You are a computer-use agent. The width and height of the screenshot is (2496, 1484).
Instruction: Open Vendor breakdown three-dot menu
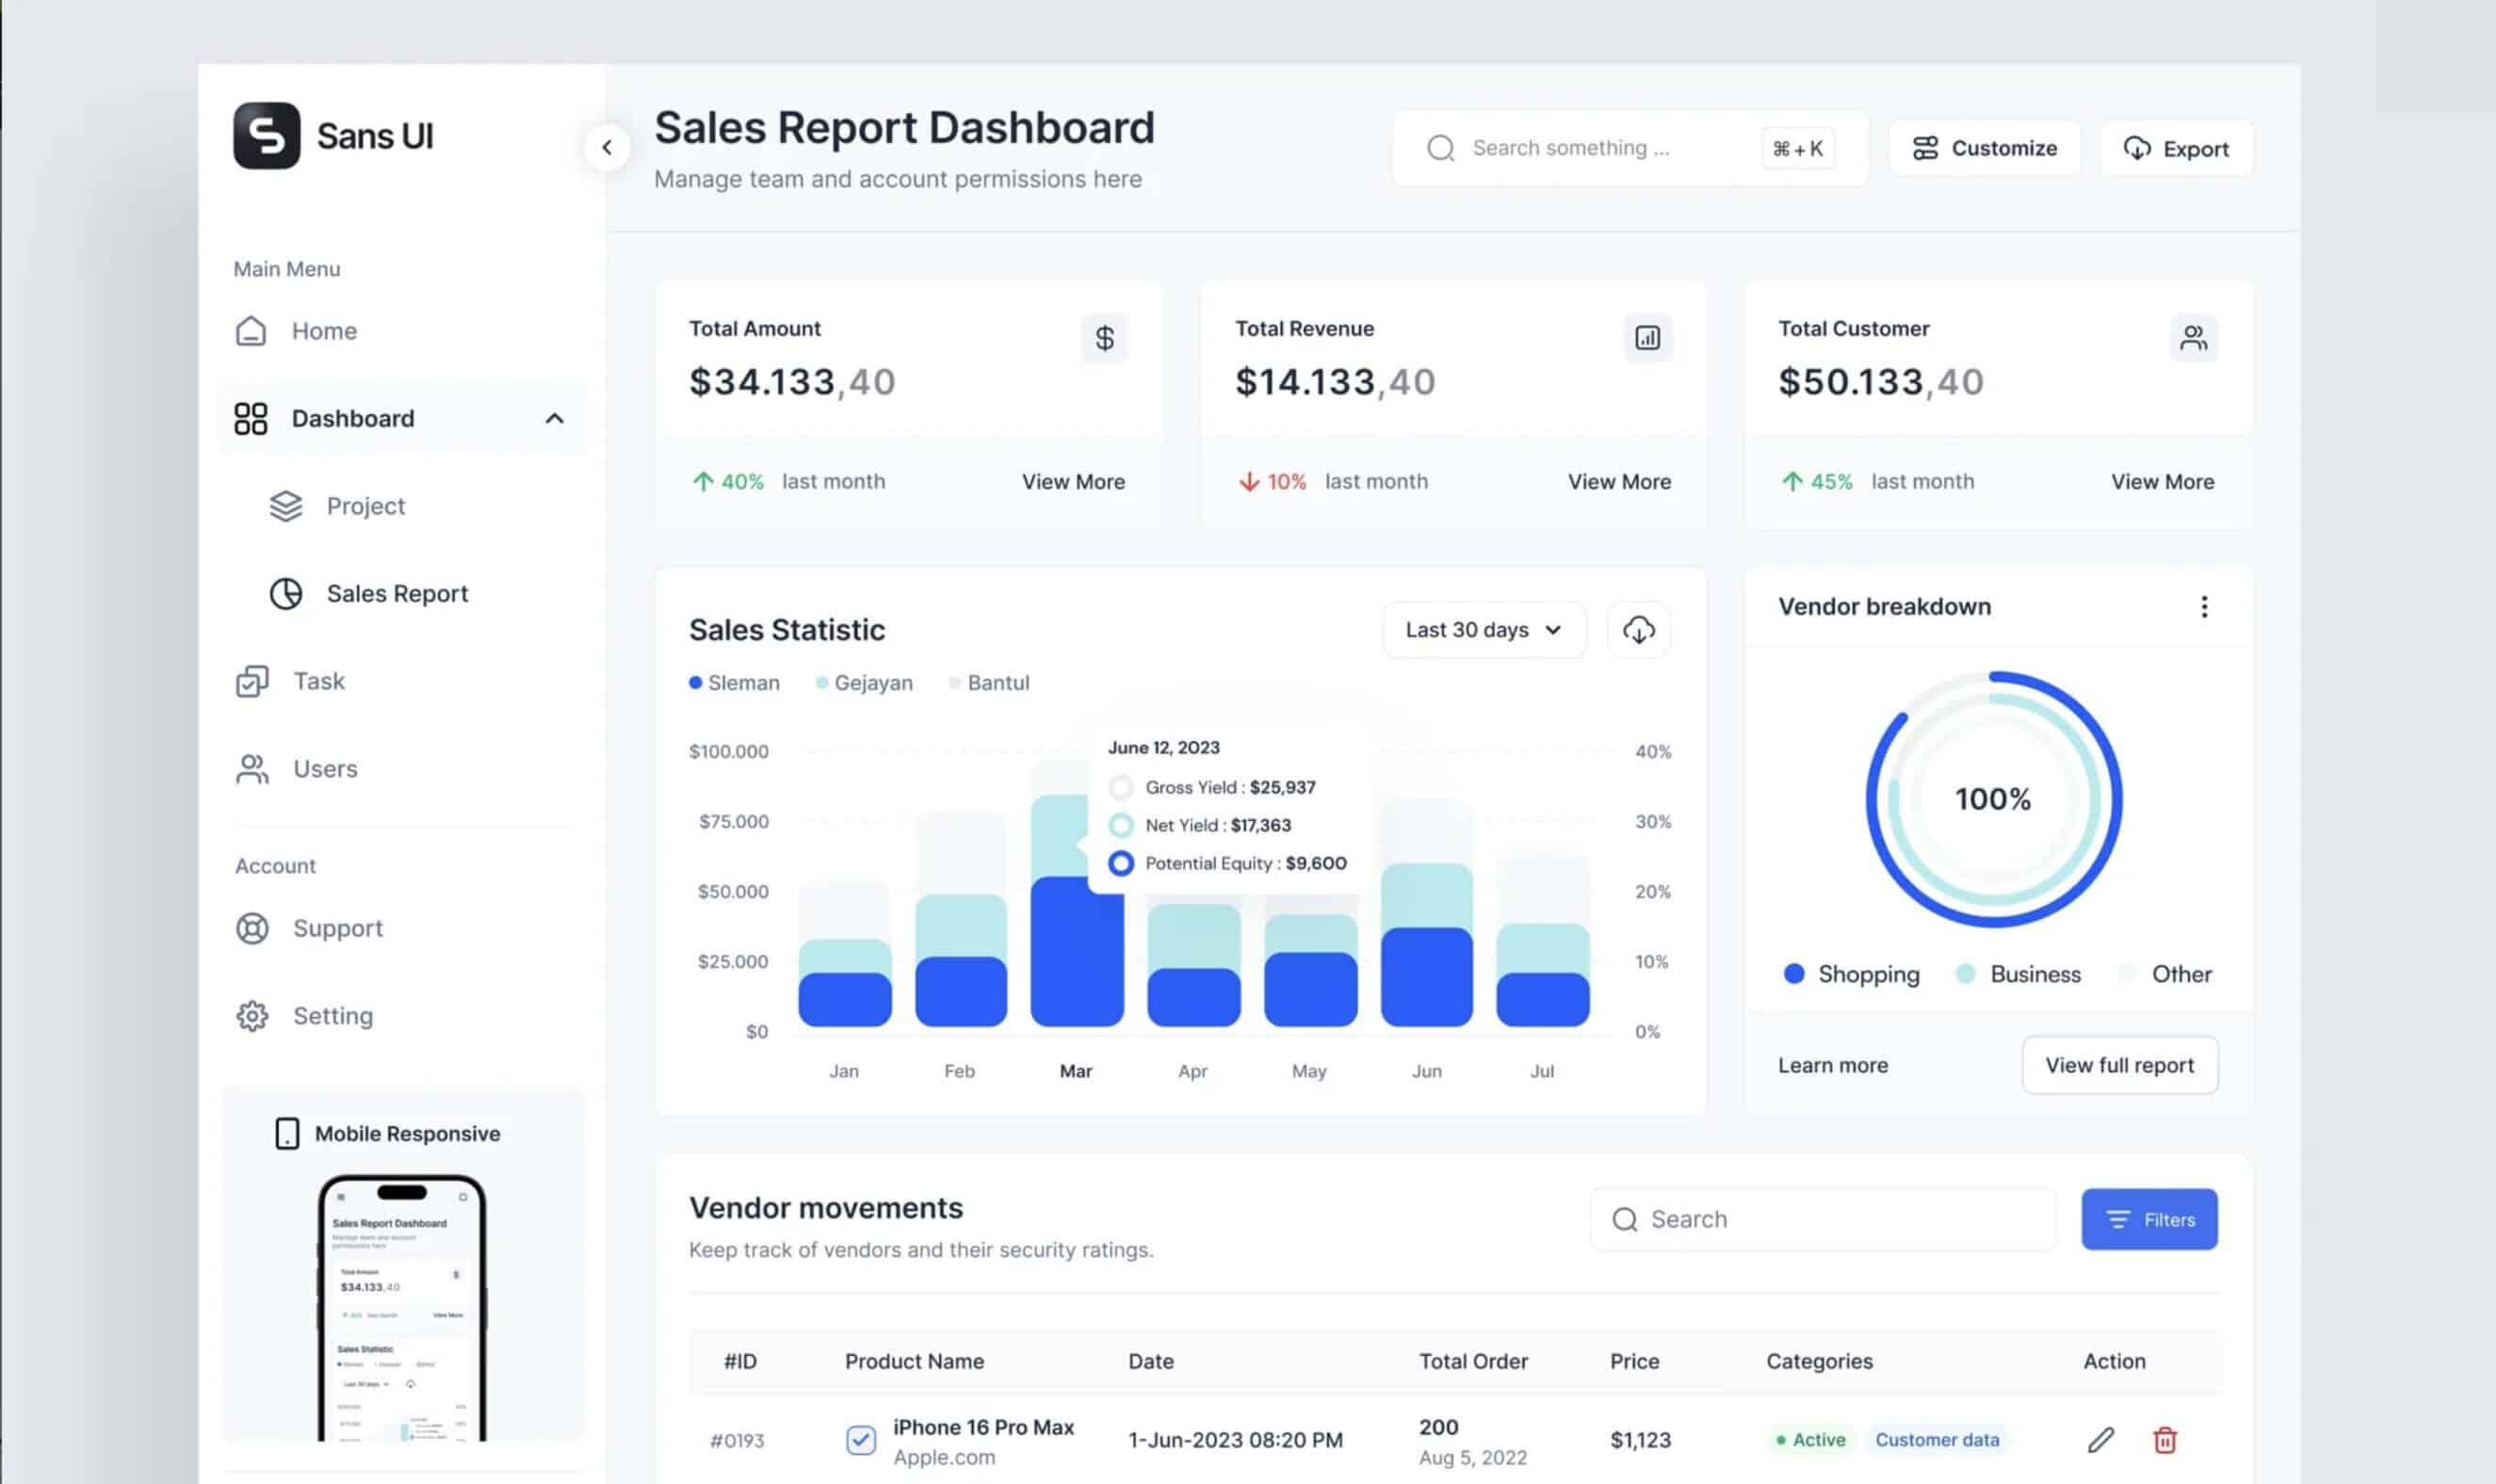2203,606
